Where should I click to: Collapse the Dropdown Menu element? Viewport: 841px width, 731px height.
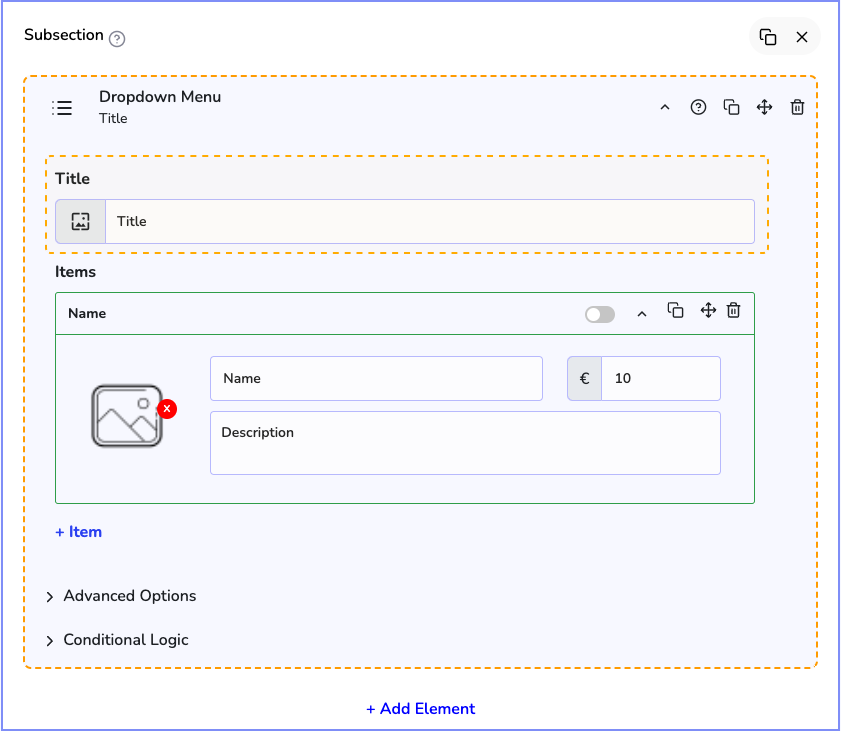coord(664,108)
